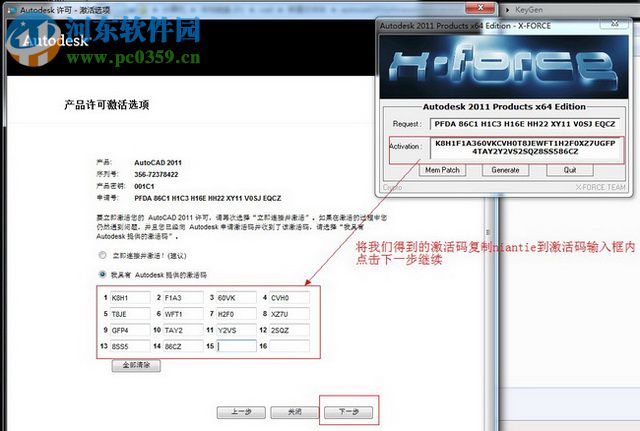This screenshot has width=640, height=431.
Task: Click the KeyGen breadcrumb in the Explorer window
Action: (529, 9)
